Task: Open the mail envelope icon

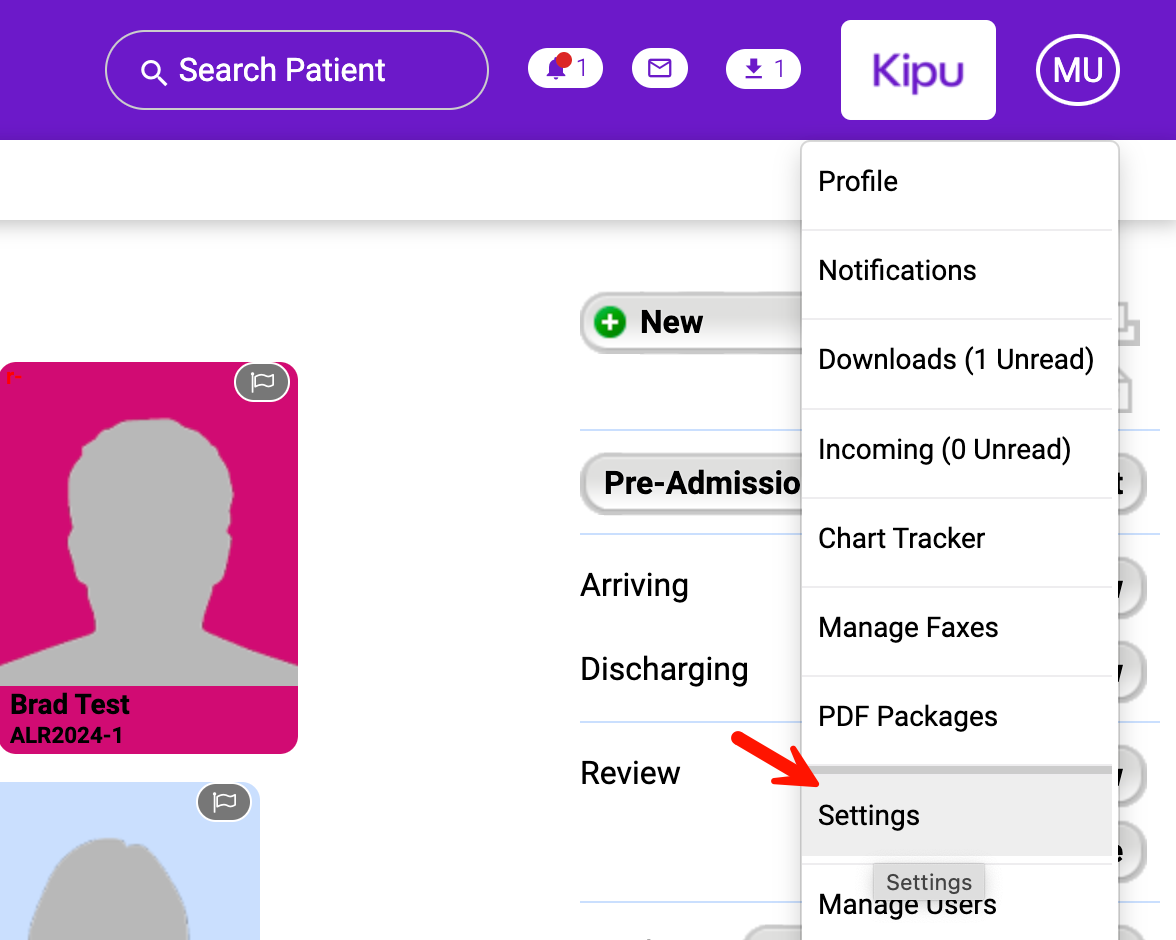Action: pos(659,69)
